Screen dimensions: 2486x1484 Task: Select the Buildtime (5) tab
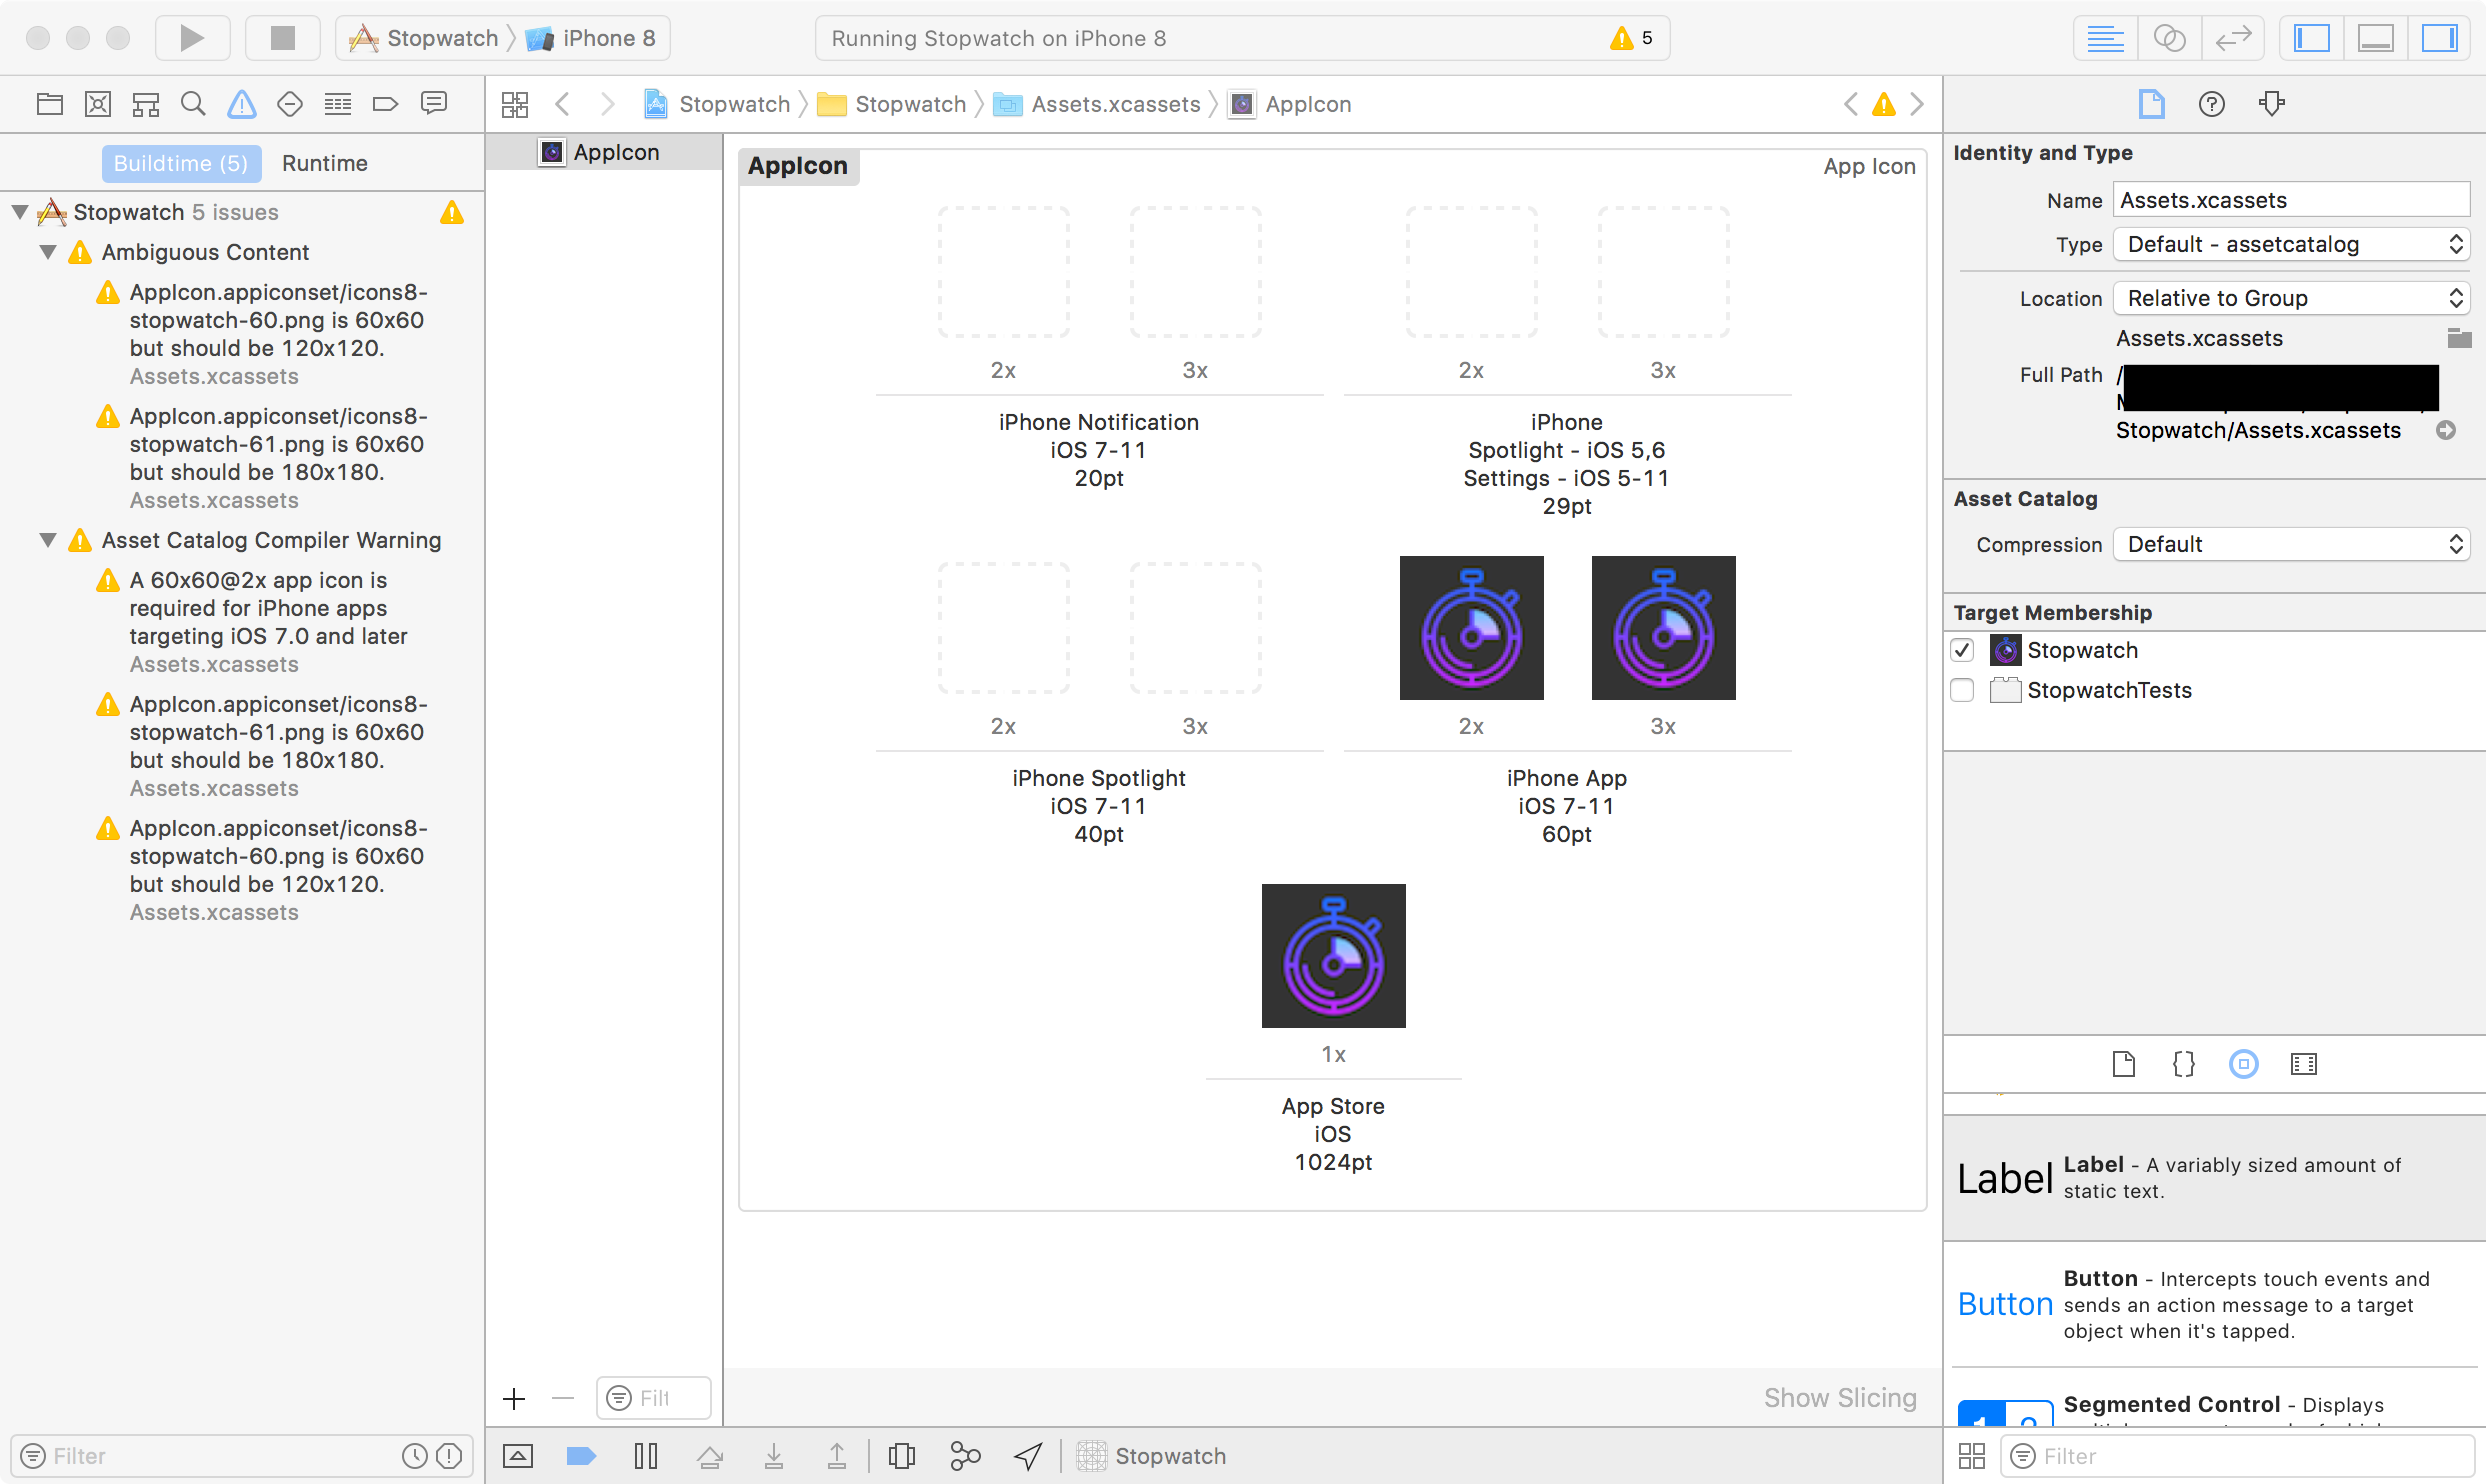coord(181,163)
